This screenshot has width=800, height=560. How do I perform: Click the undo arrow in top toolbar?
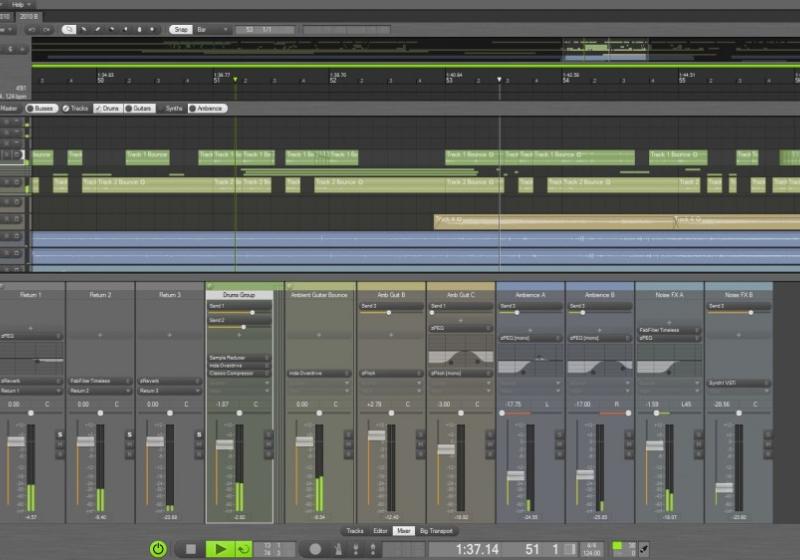(32, 29)
